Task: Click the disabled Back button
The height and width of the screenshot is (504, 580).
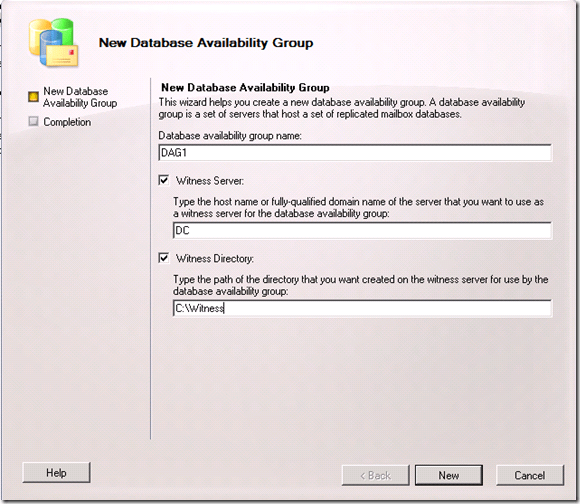Action: [x=375, y=475]
